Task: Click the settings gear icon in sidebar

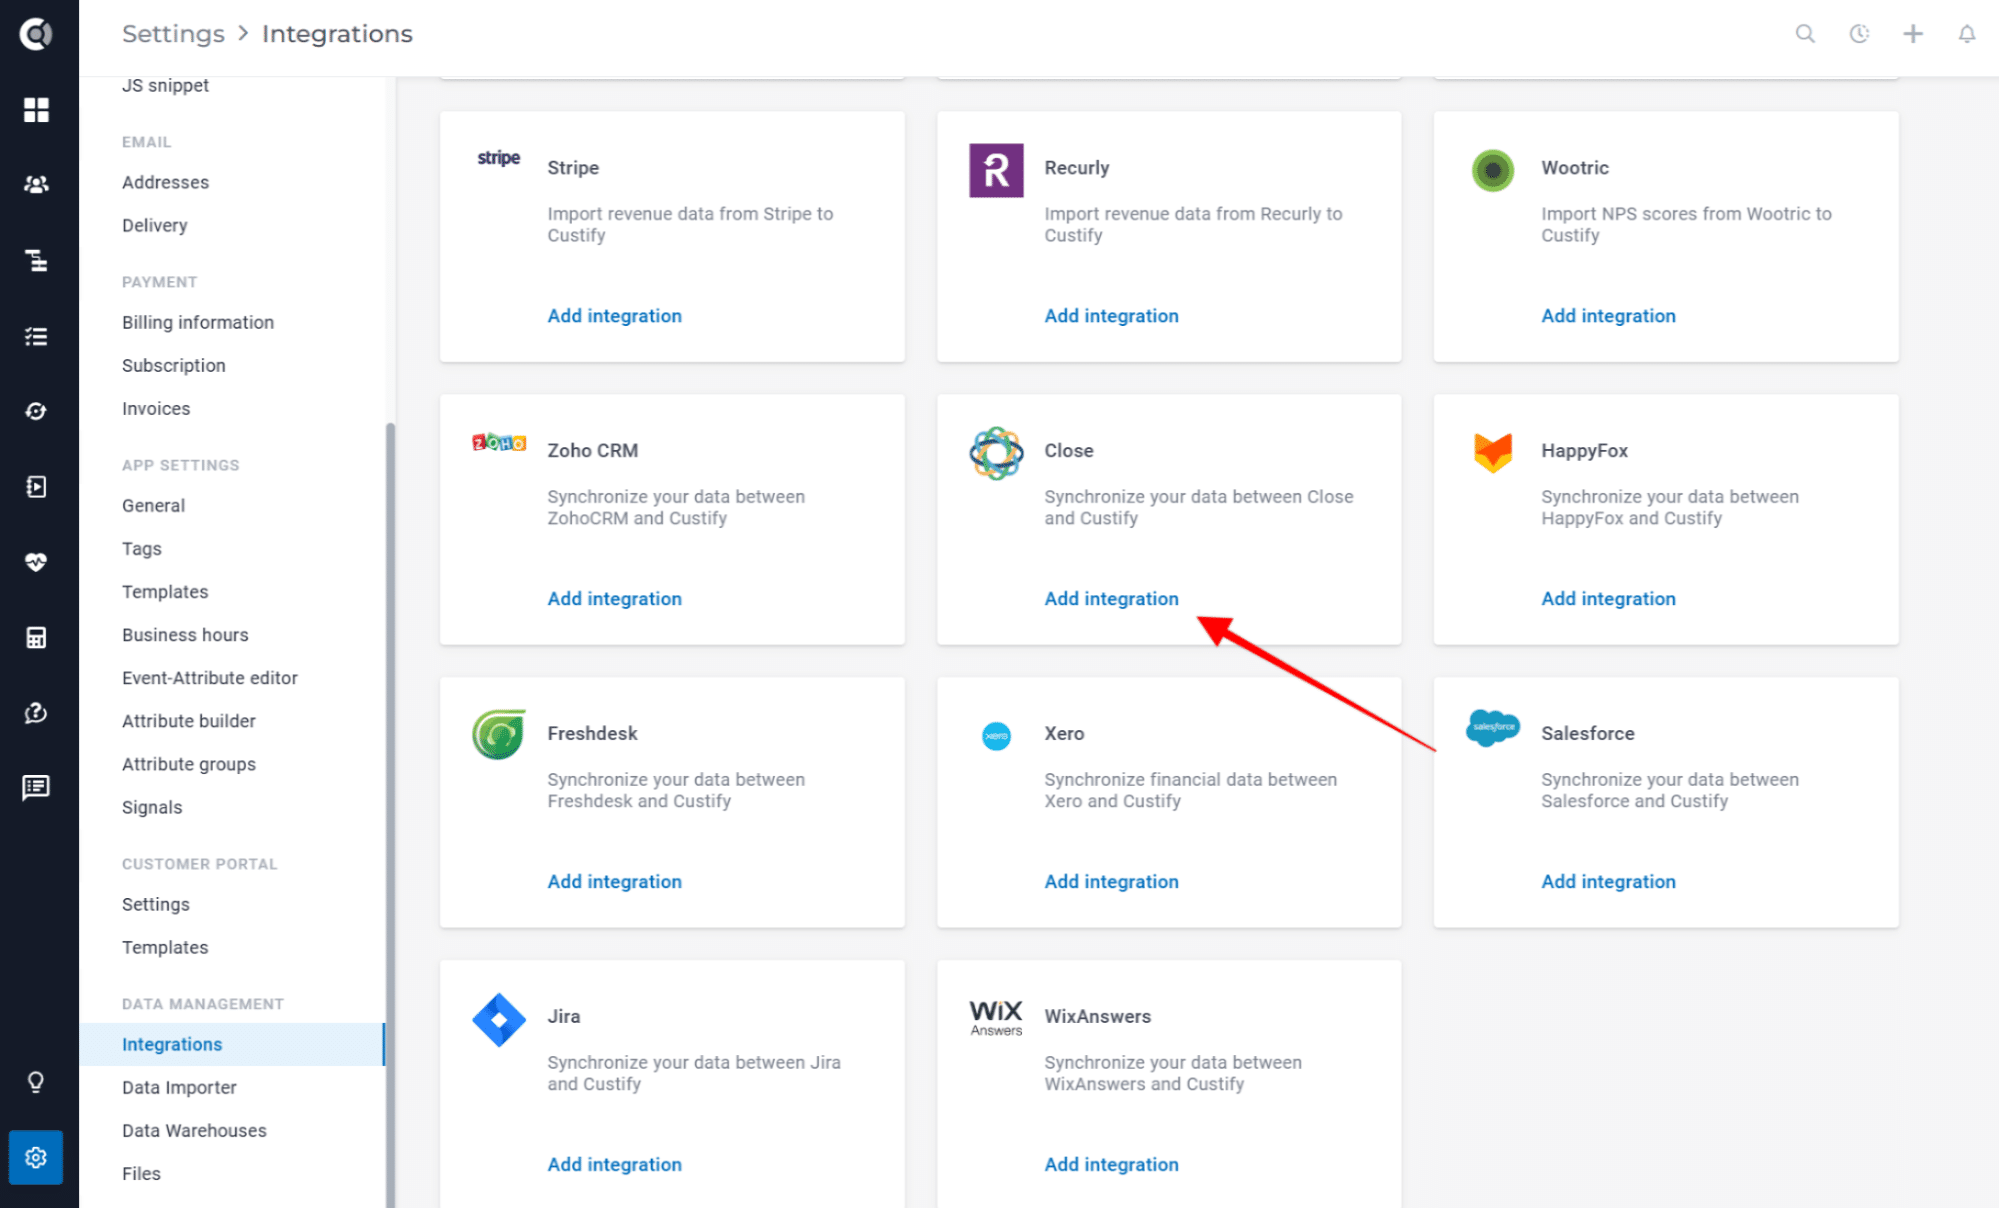Action: tap(36, 1158)
